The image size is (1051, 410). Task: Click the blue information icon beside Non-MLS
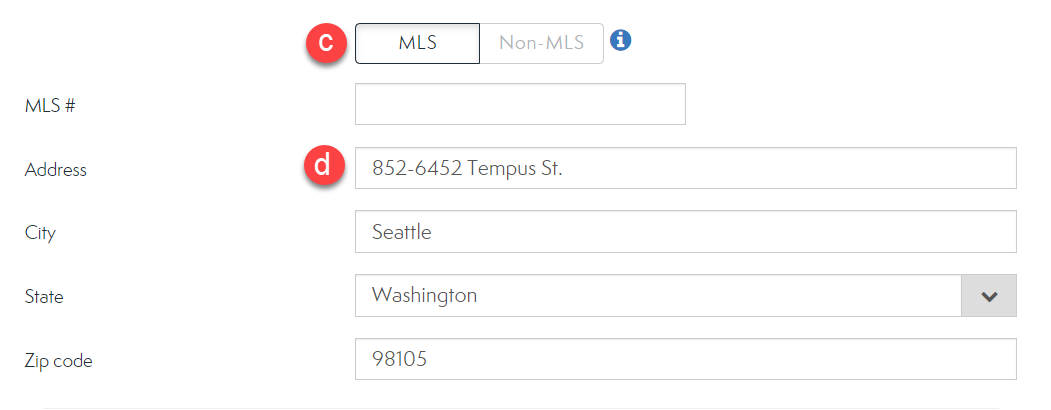(x=621, y=41)
